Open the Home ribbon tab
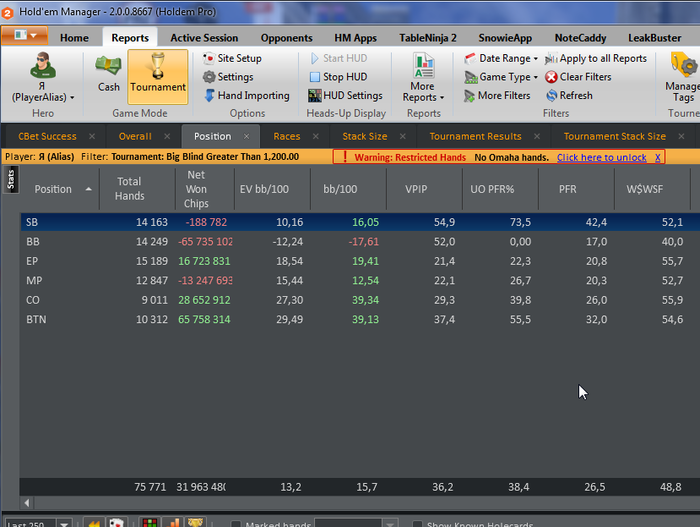 74,38
